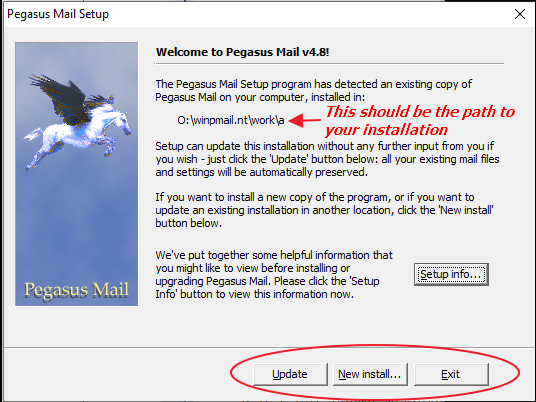Click the Update button
The image size is (536, 402).
tap(290, 374)
